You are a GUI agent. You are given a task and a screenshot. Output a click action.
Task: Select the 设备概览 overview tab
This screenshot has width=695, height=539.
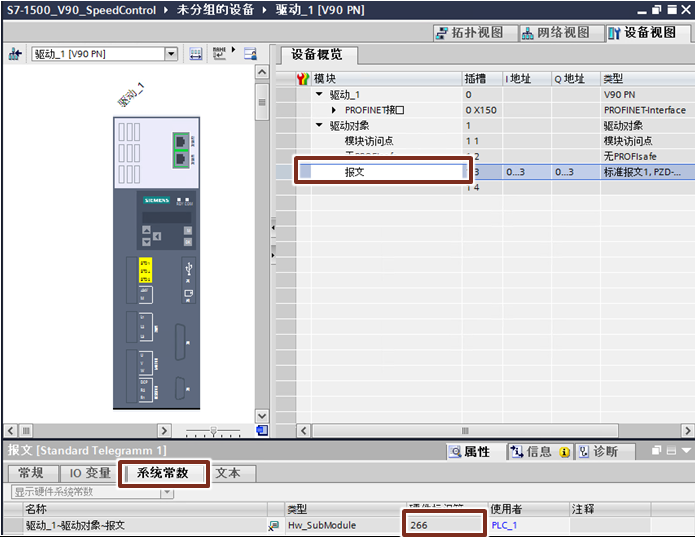[x=317, y=55]
